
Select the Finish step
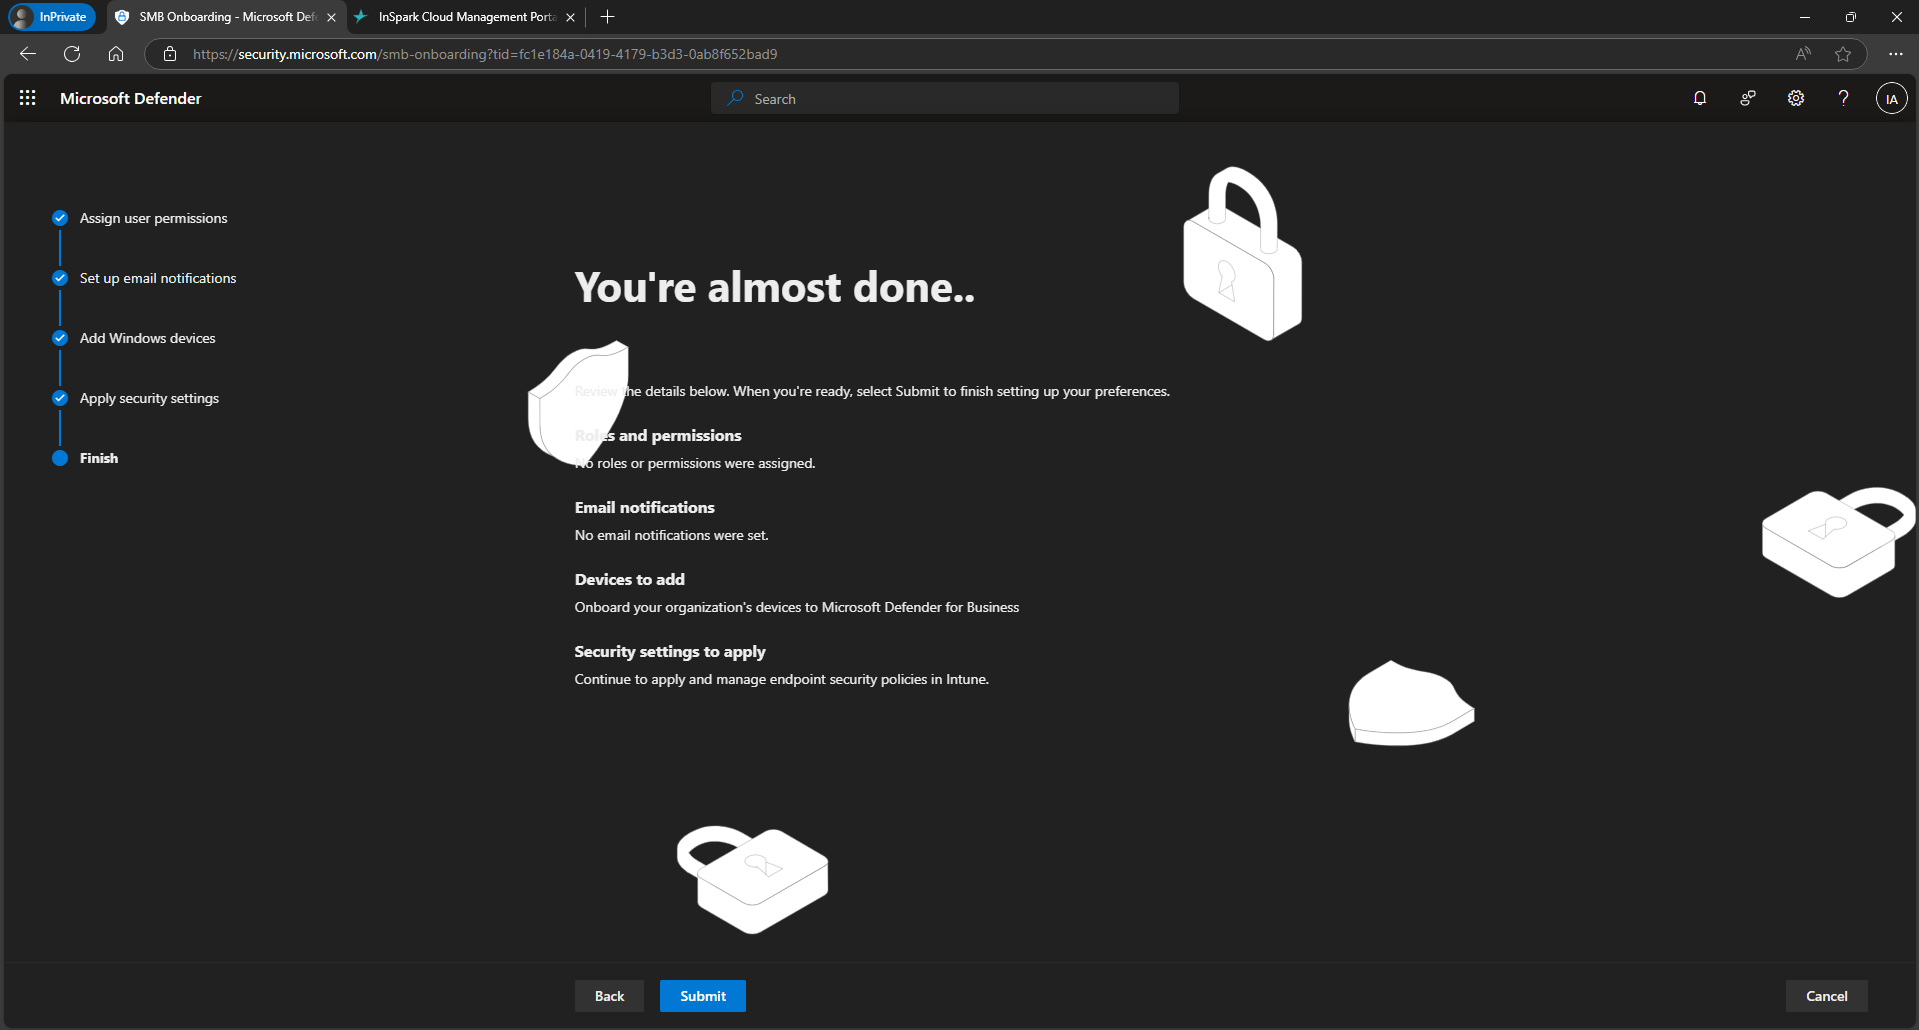[99, 458]
